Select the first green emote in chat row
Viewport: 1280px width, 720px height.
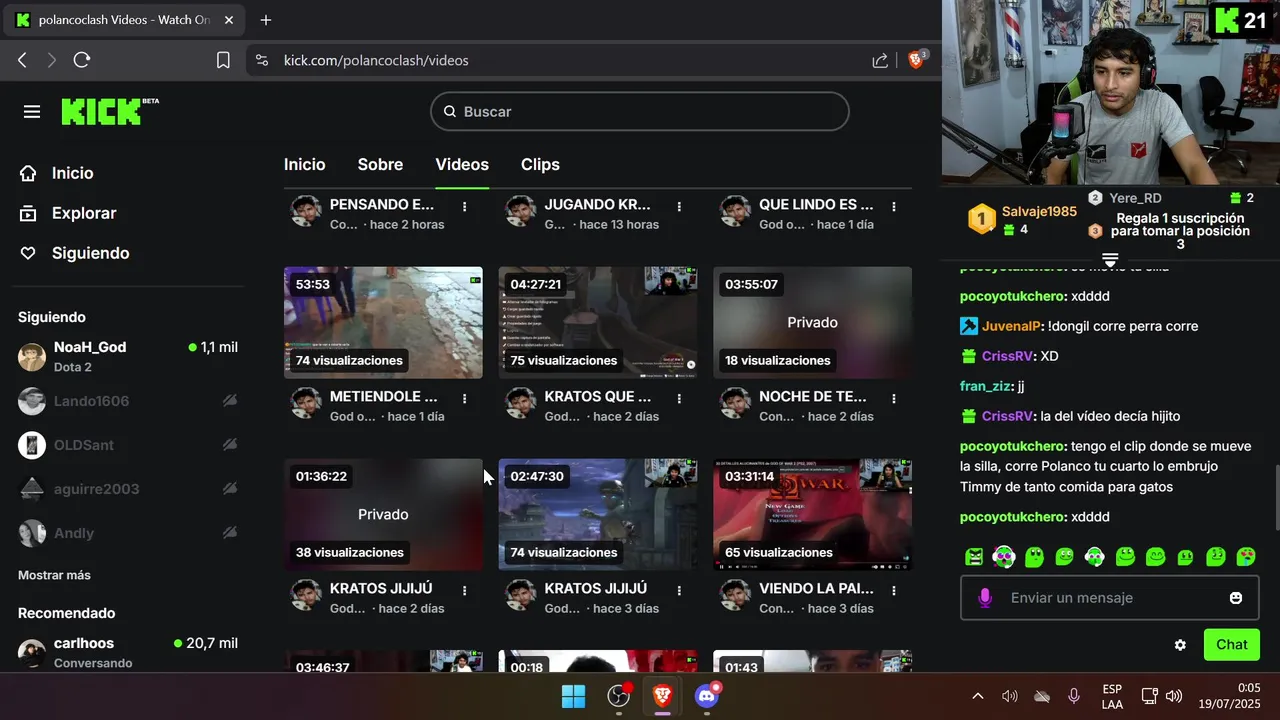[974, 556]
